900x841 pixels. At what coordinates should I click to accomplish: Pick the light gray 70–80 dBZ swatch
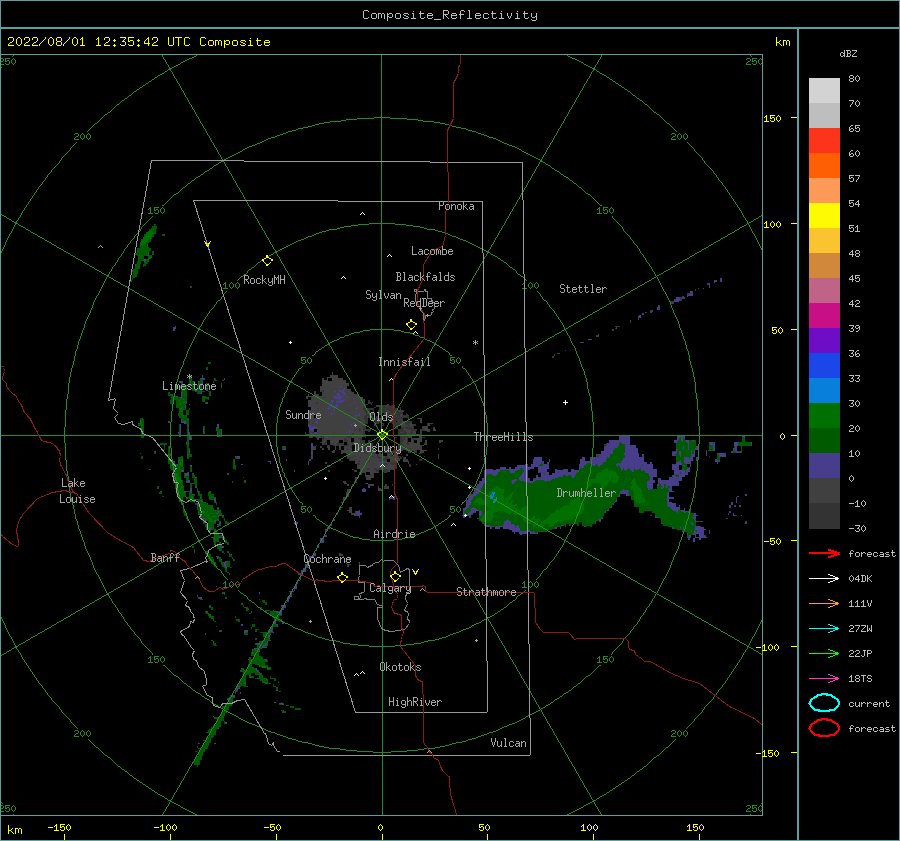(824, 91)
